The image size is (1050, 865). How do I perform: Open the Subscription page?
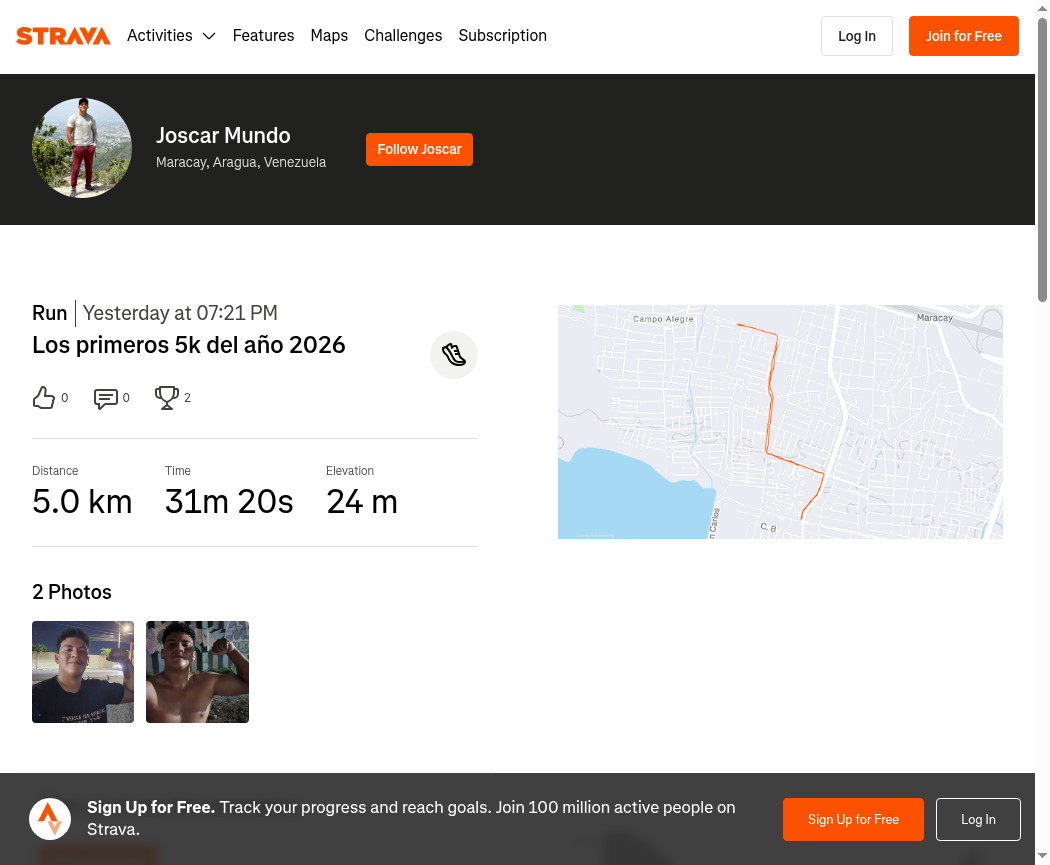[502, 35]
